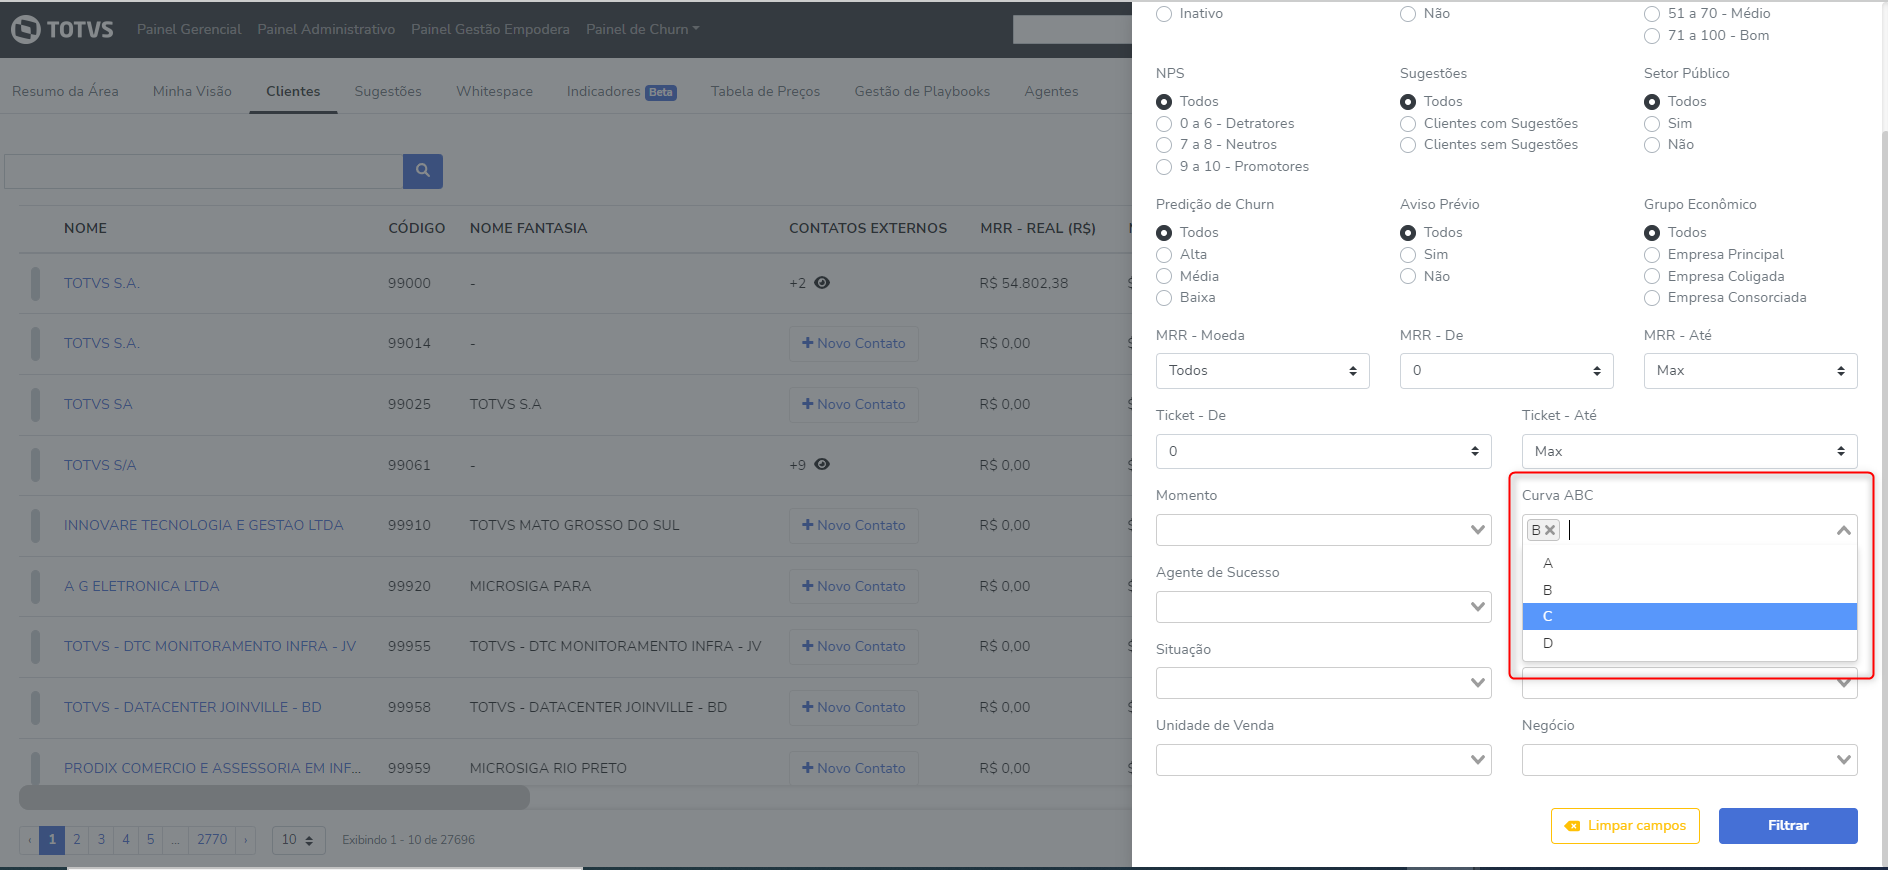The height and width of the screenshot is (870, 1888).
Task: Click the TOTVS logo
Action: pyautogui.click(x=62, y=29)
